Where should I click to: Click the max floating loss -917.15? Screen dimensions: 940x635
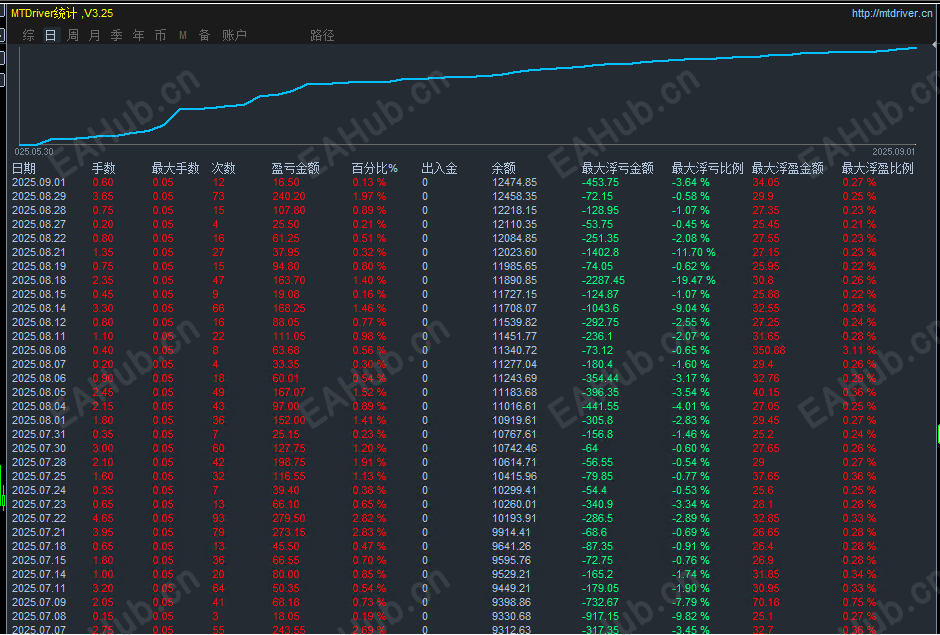pyautogui.click(x=600, y=616)
